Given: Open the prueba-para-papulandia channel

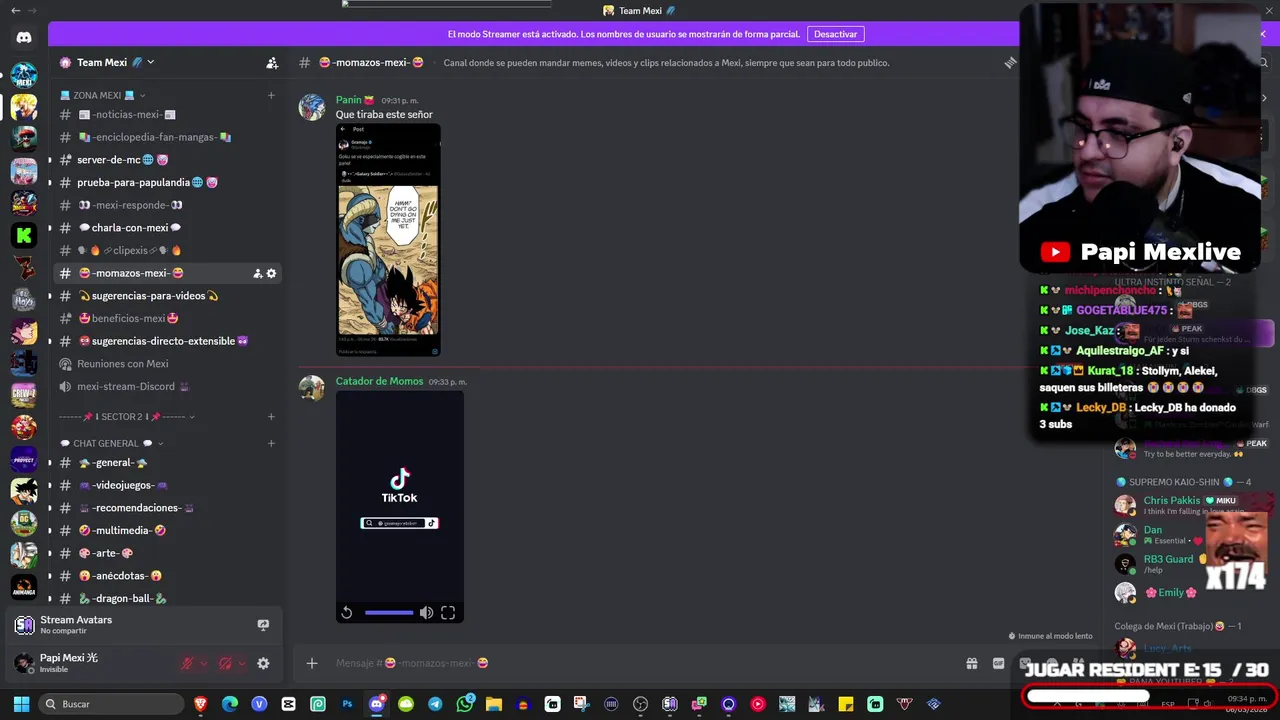Looking at the screenshot, I should point(168,183).
